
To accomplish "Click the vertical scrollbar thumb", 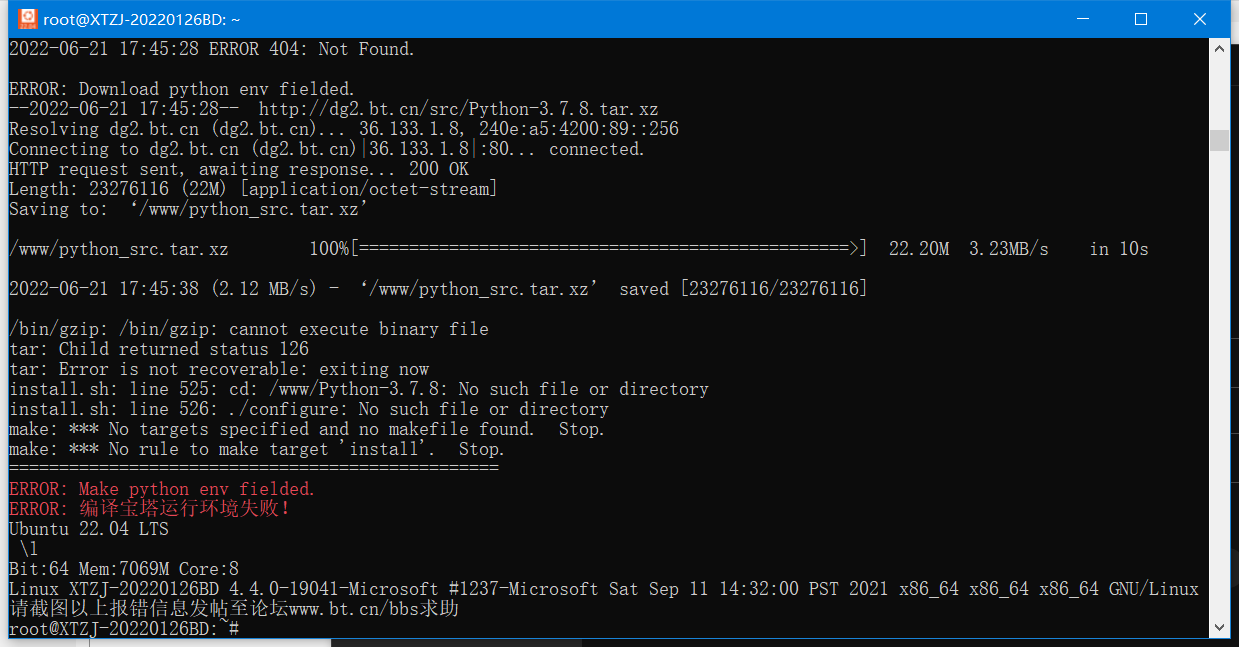I will [x=1219, y=140].
